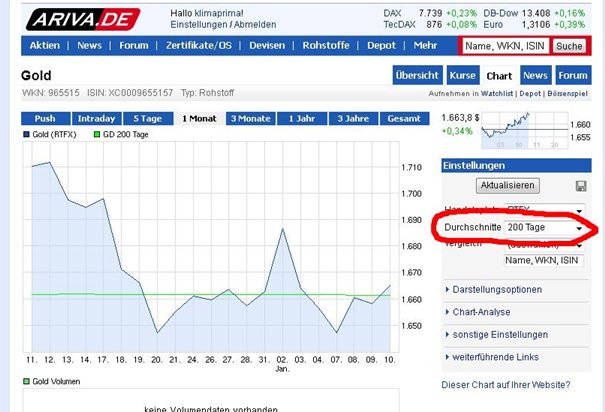Switch to the Gold Forum tab
Viewport: 605px width, 412px height.
[x=573, y=75]
